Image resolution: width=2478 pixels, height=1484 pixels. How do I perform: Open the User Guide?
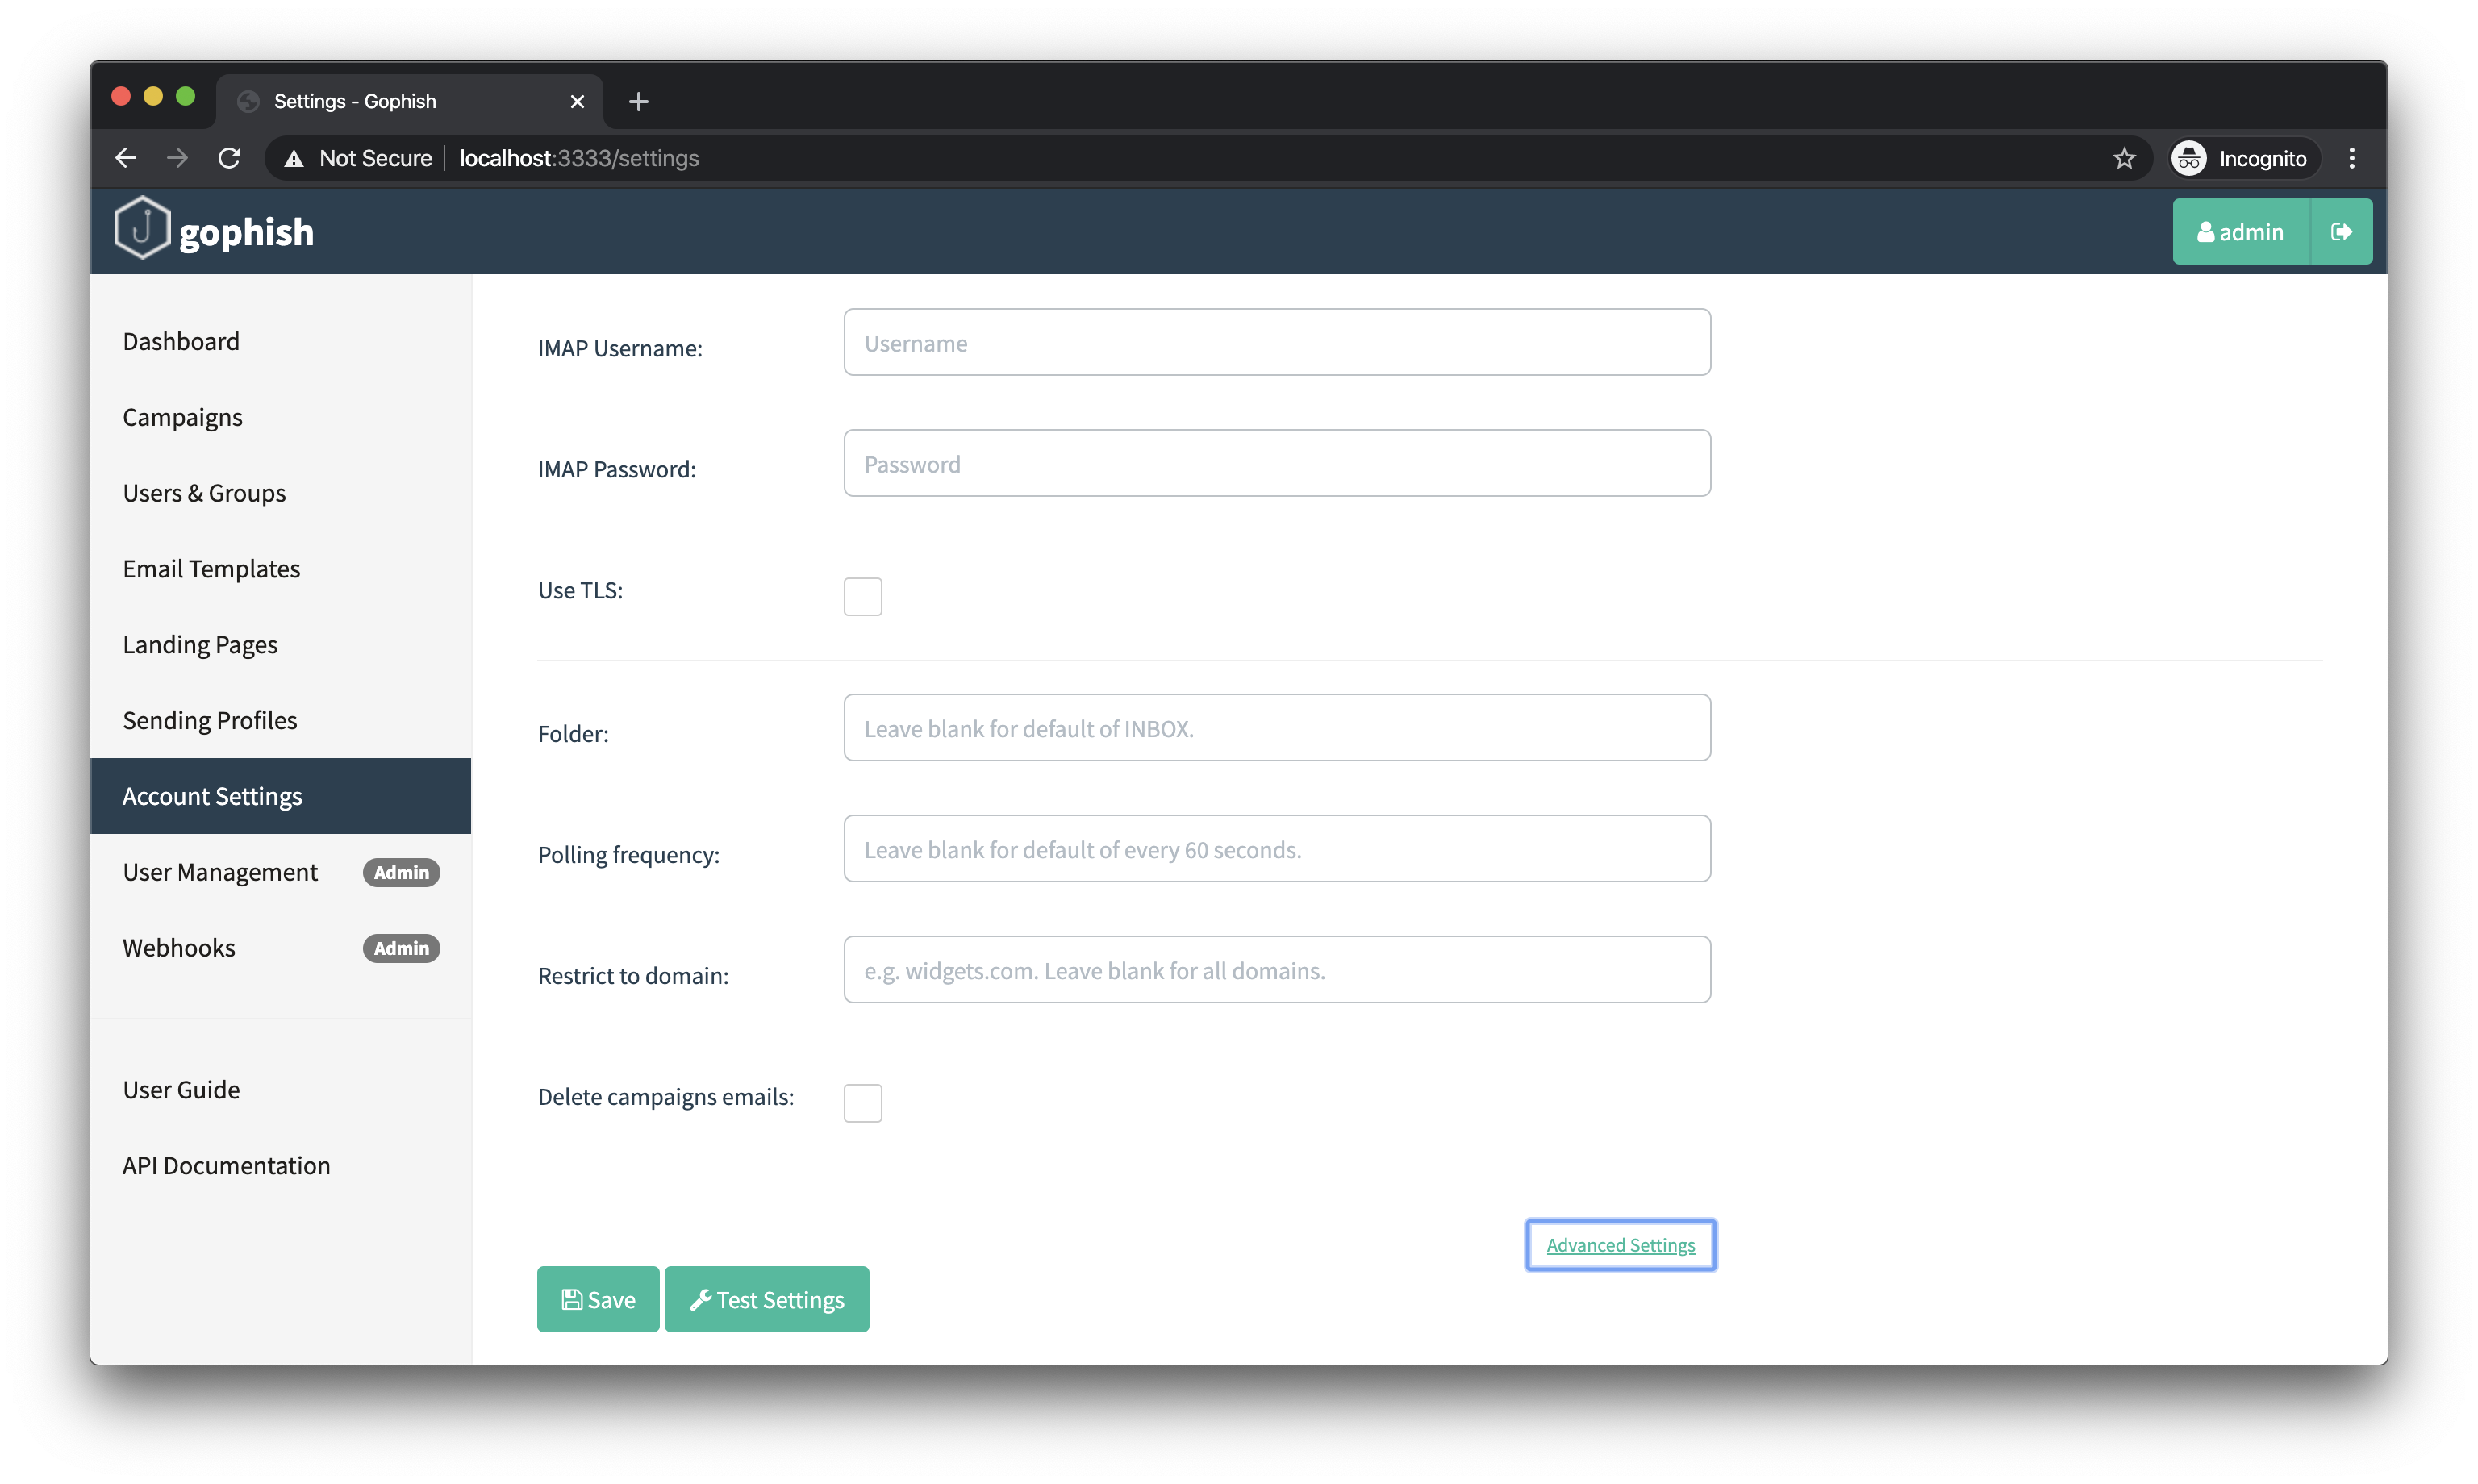coord(181,1089)
